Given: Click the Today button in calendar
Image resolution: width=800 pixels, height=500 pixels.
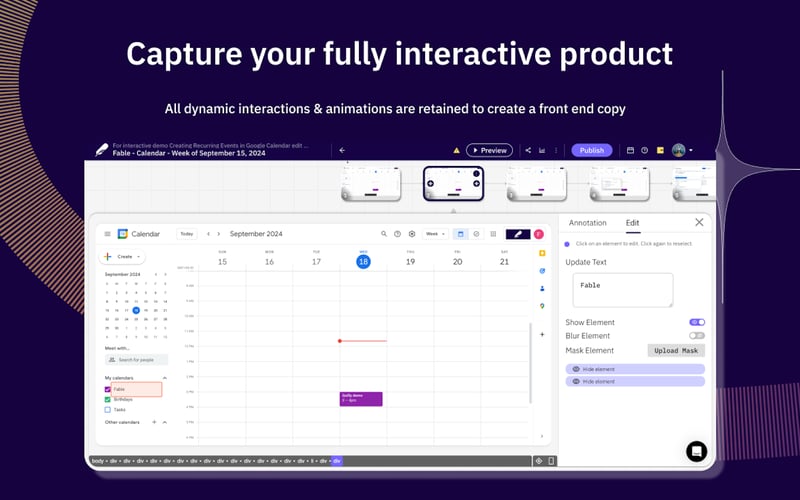Looking at the screenshot, I should click(x=187, y=234).
